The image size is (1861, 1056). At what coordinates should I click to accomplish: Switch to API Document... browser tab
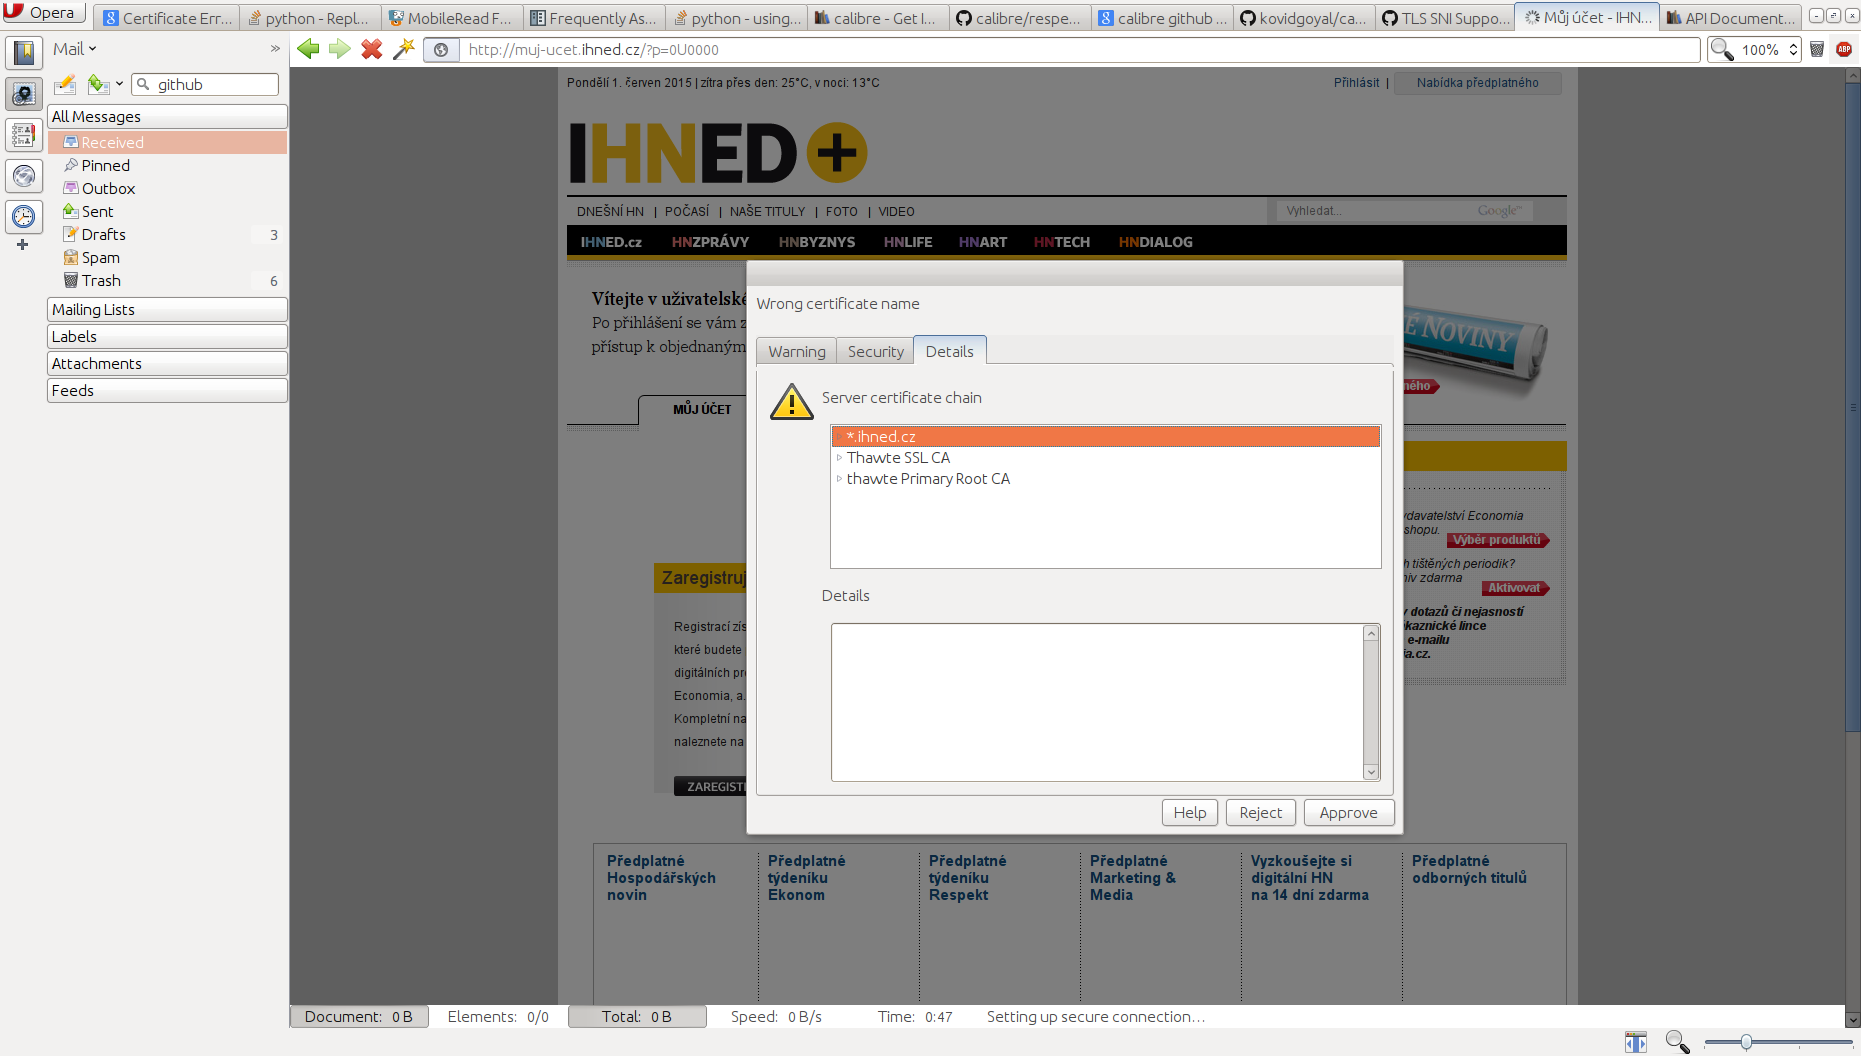pos(1730,18)
